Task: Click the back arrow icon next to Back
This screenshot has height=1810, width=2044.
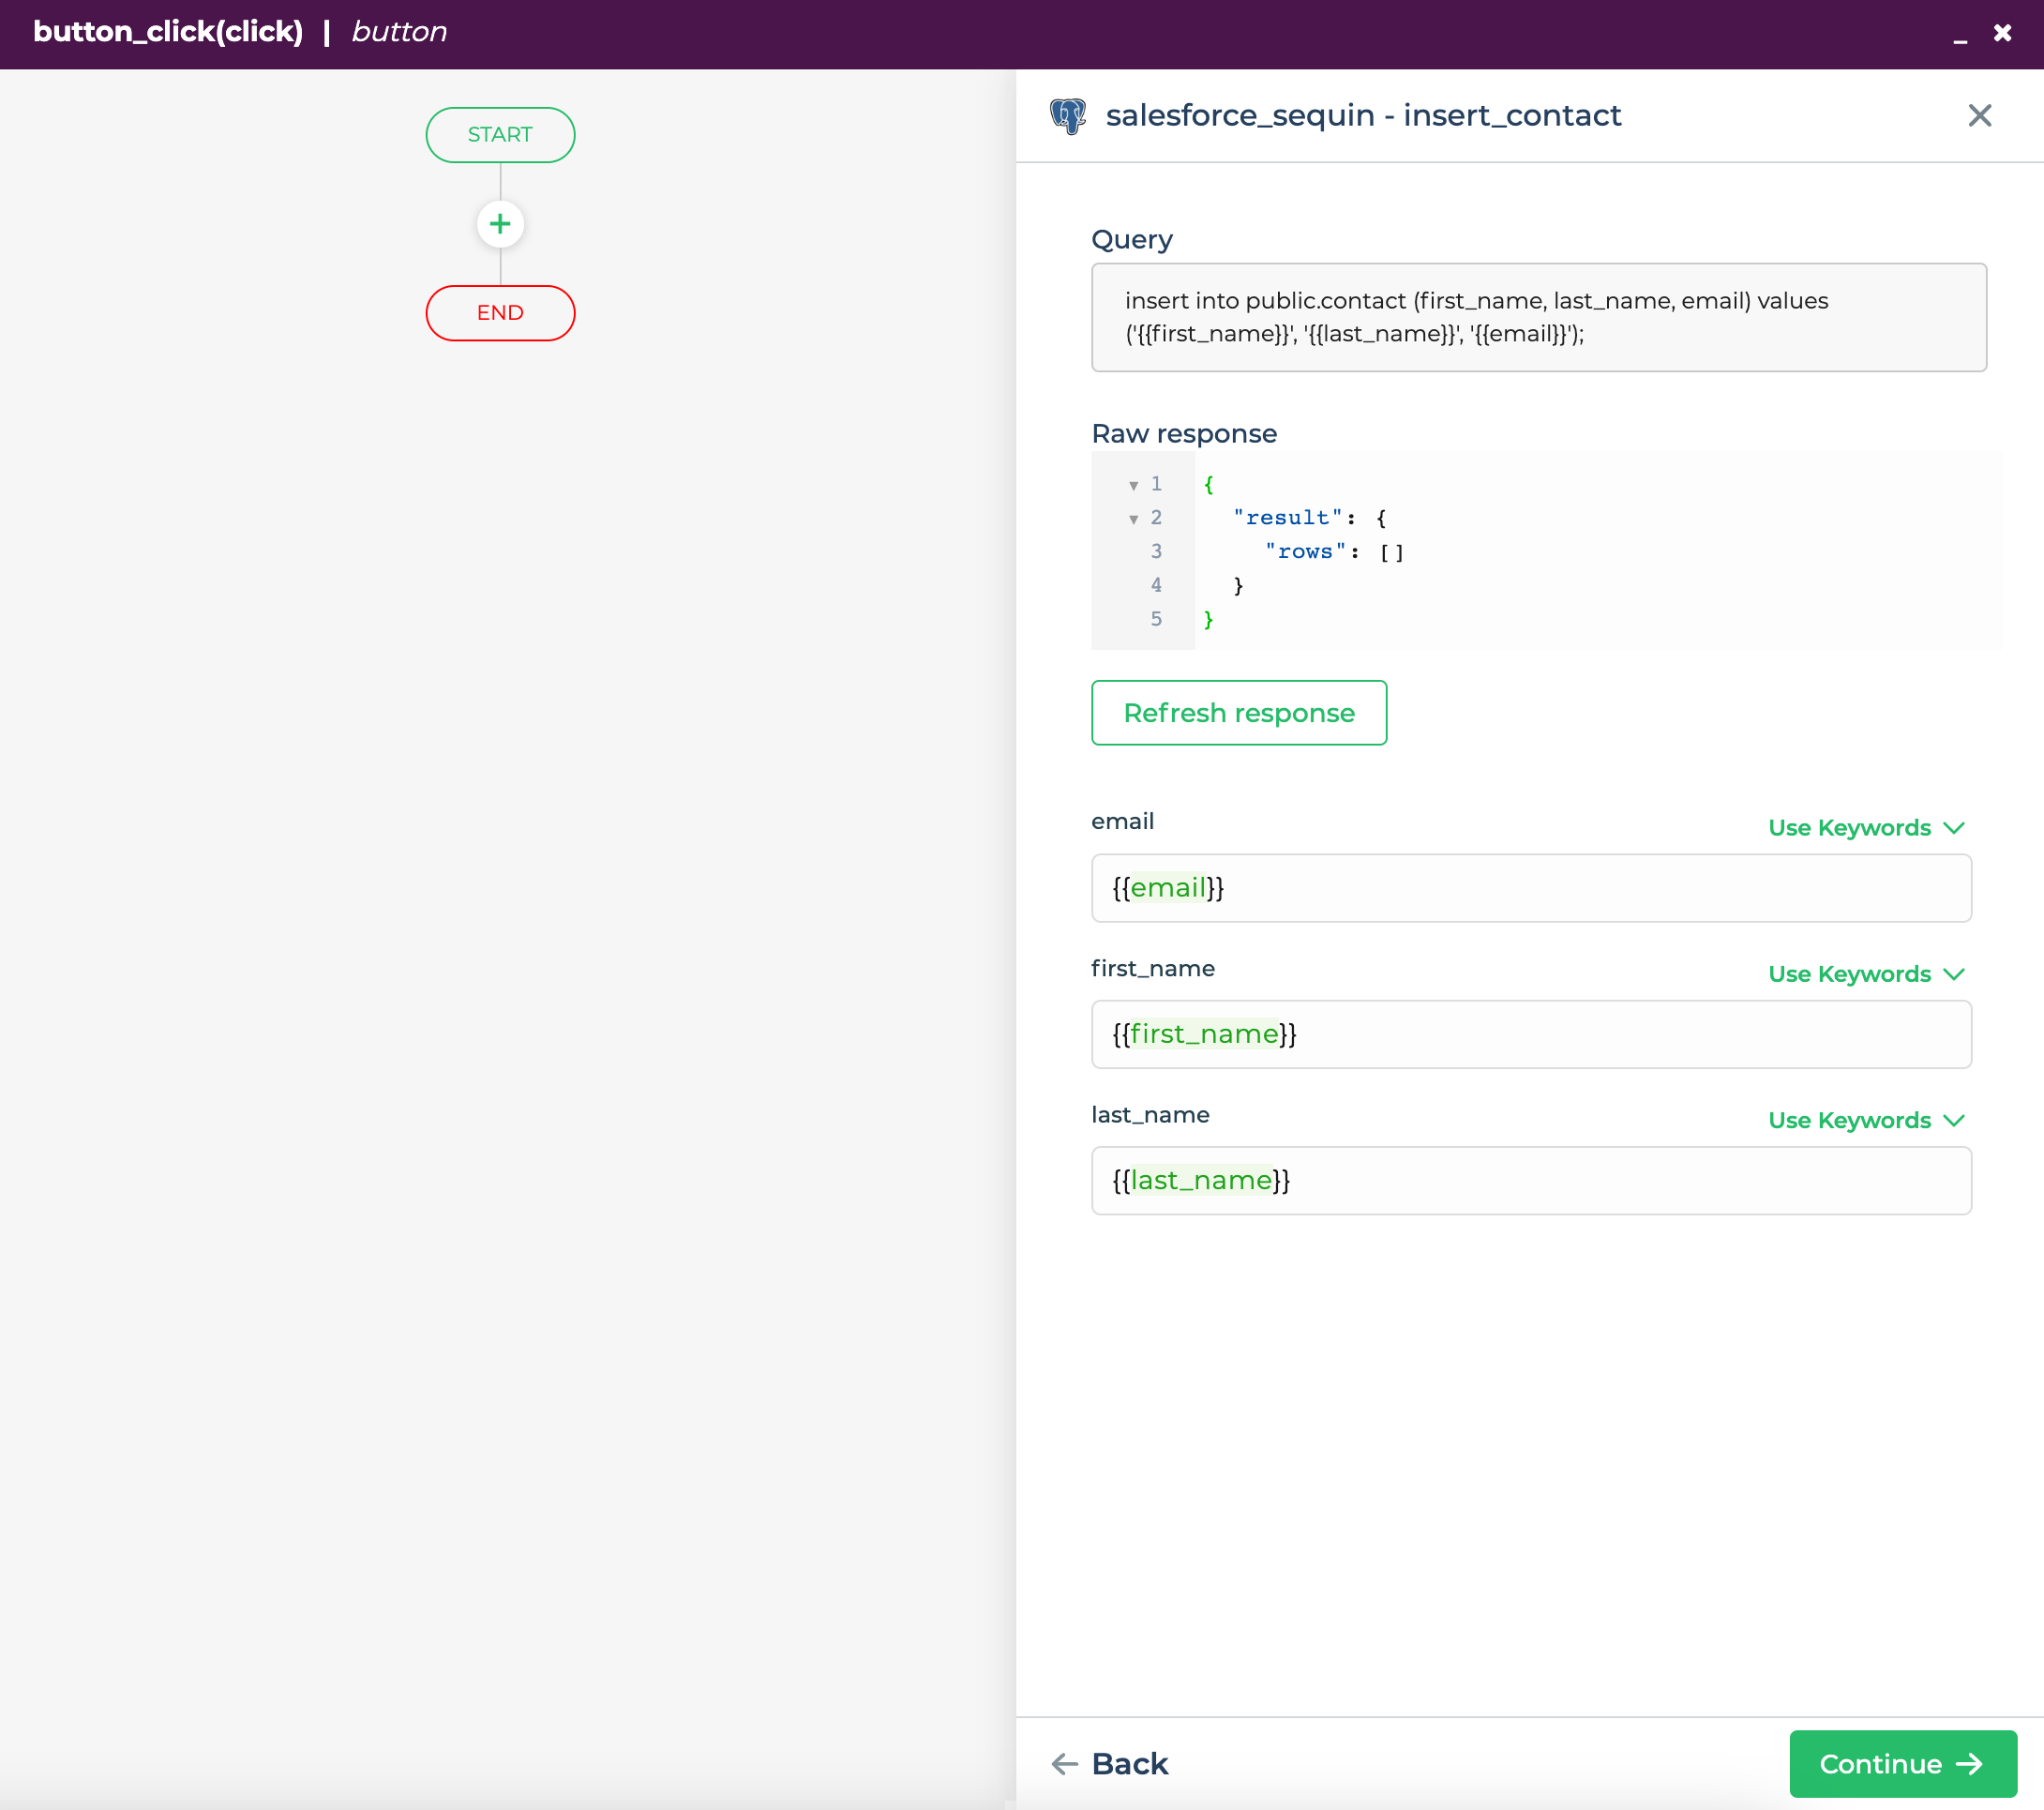Action: pyautogui.click(x=1064, y=1764)
